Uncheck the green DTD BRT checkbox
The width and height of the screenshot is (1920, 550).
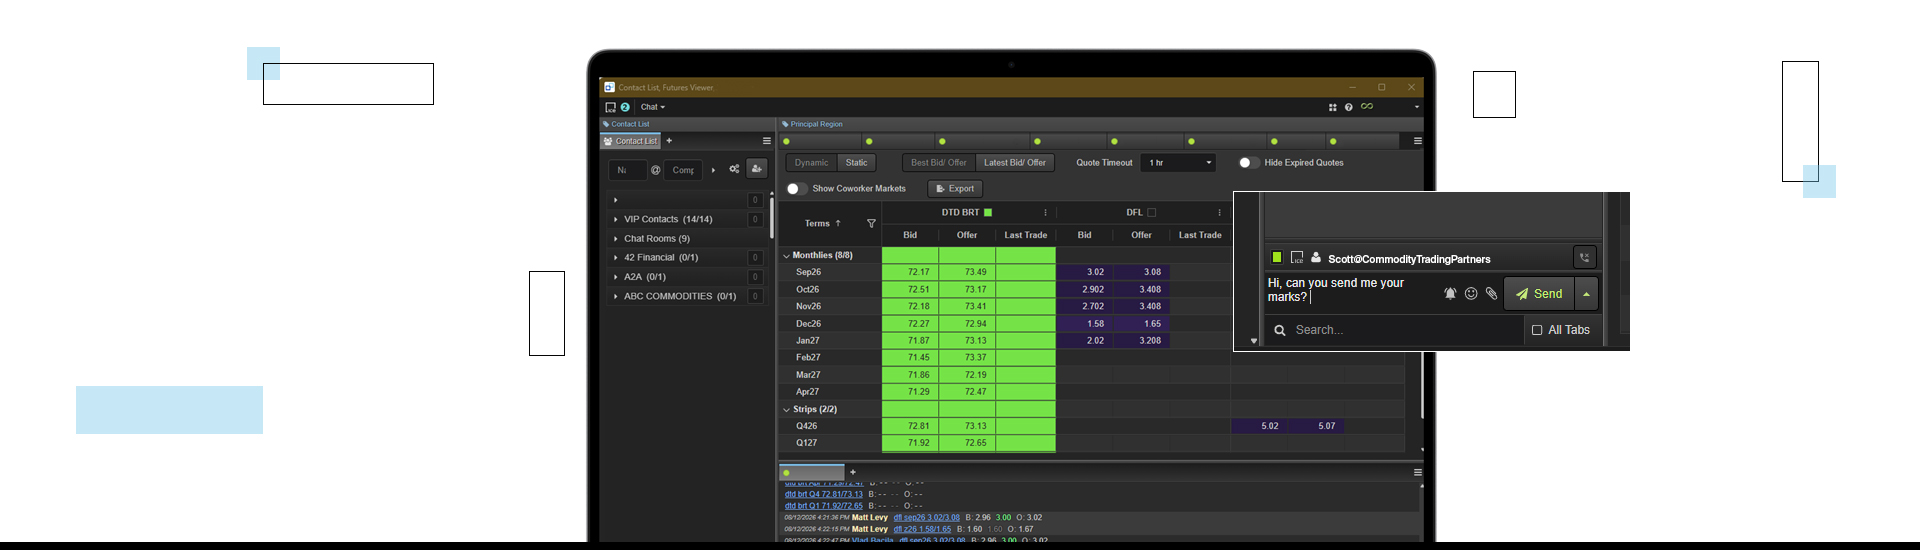[988, 212]
